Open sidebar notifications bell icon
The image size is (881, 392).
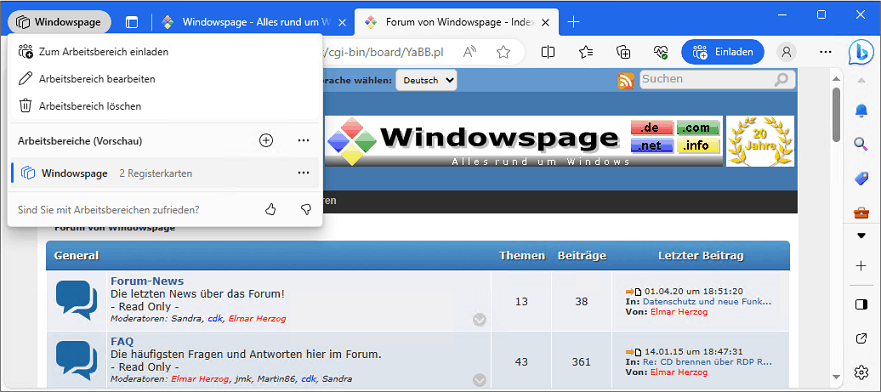pos(861,111)
